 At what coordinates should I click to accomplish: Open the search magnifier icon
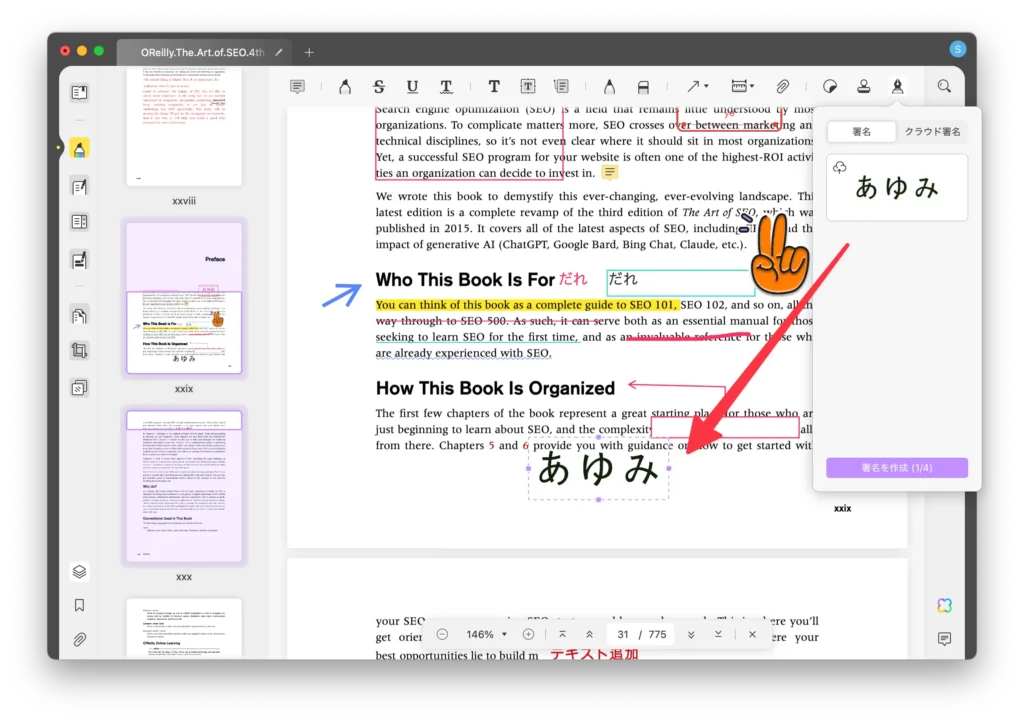[x=944, y=87]
